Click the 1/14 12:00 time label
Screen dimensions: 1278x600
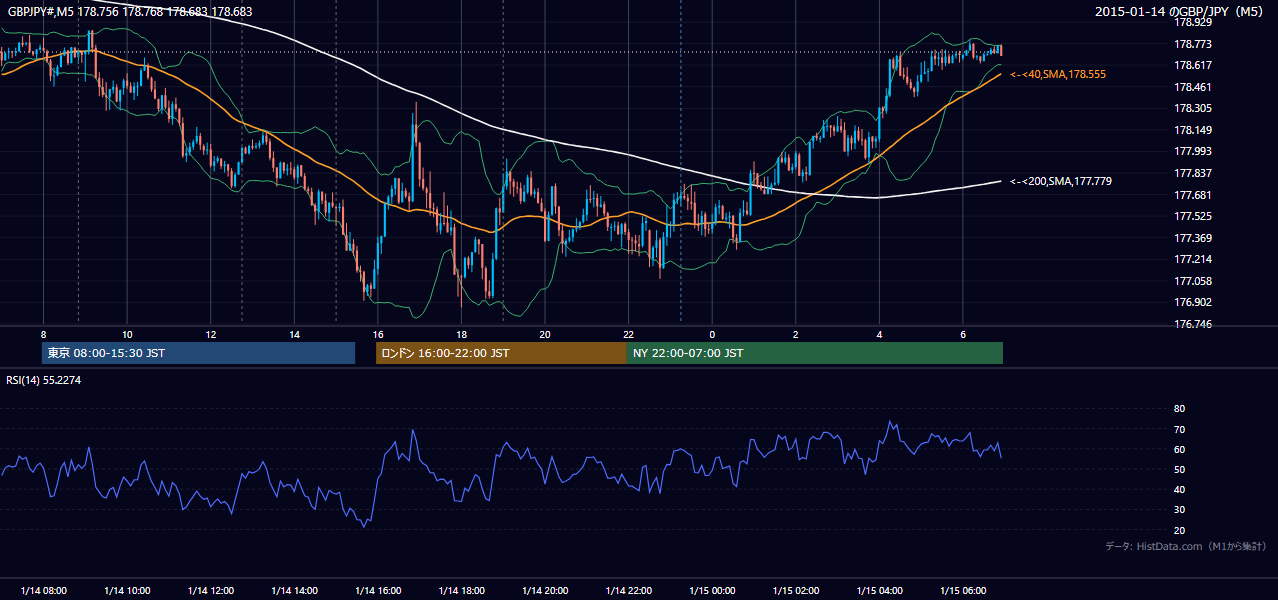click(211, 591)
